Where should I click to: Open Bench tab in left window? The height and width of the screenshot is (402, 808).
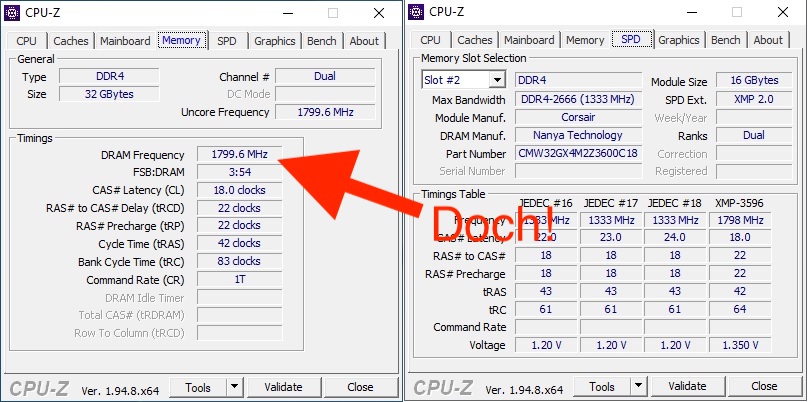(x=322, y=41)
